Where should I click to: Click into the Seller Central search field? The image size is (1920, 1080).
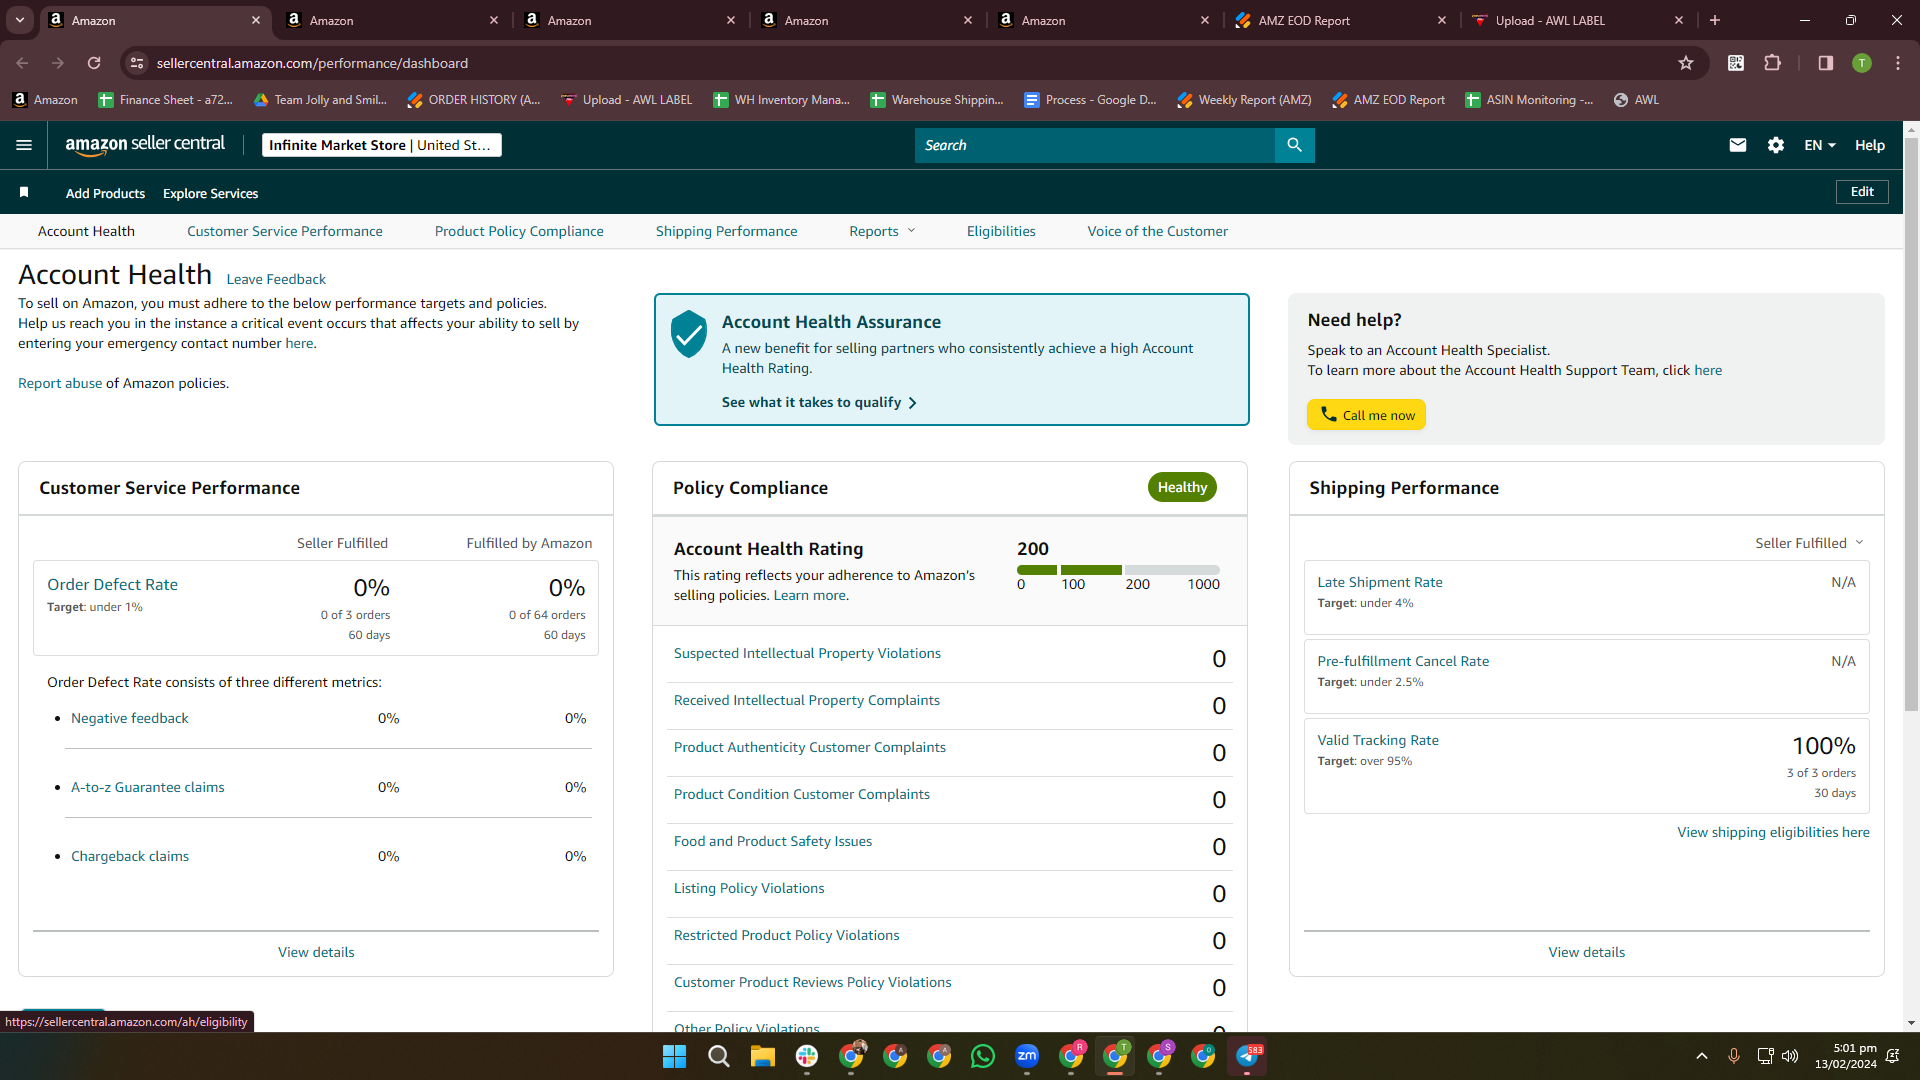[x=1095, y=145]
